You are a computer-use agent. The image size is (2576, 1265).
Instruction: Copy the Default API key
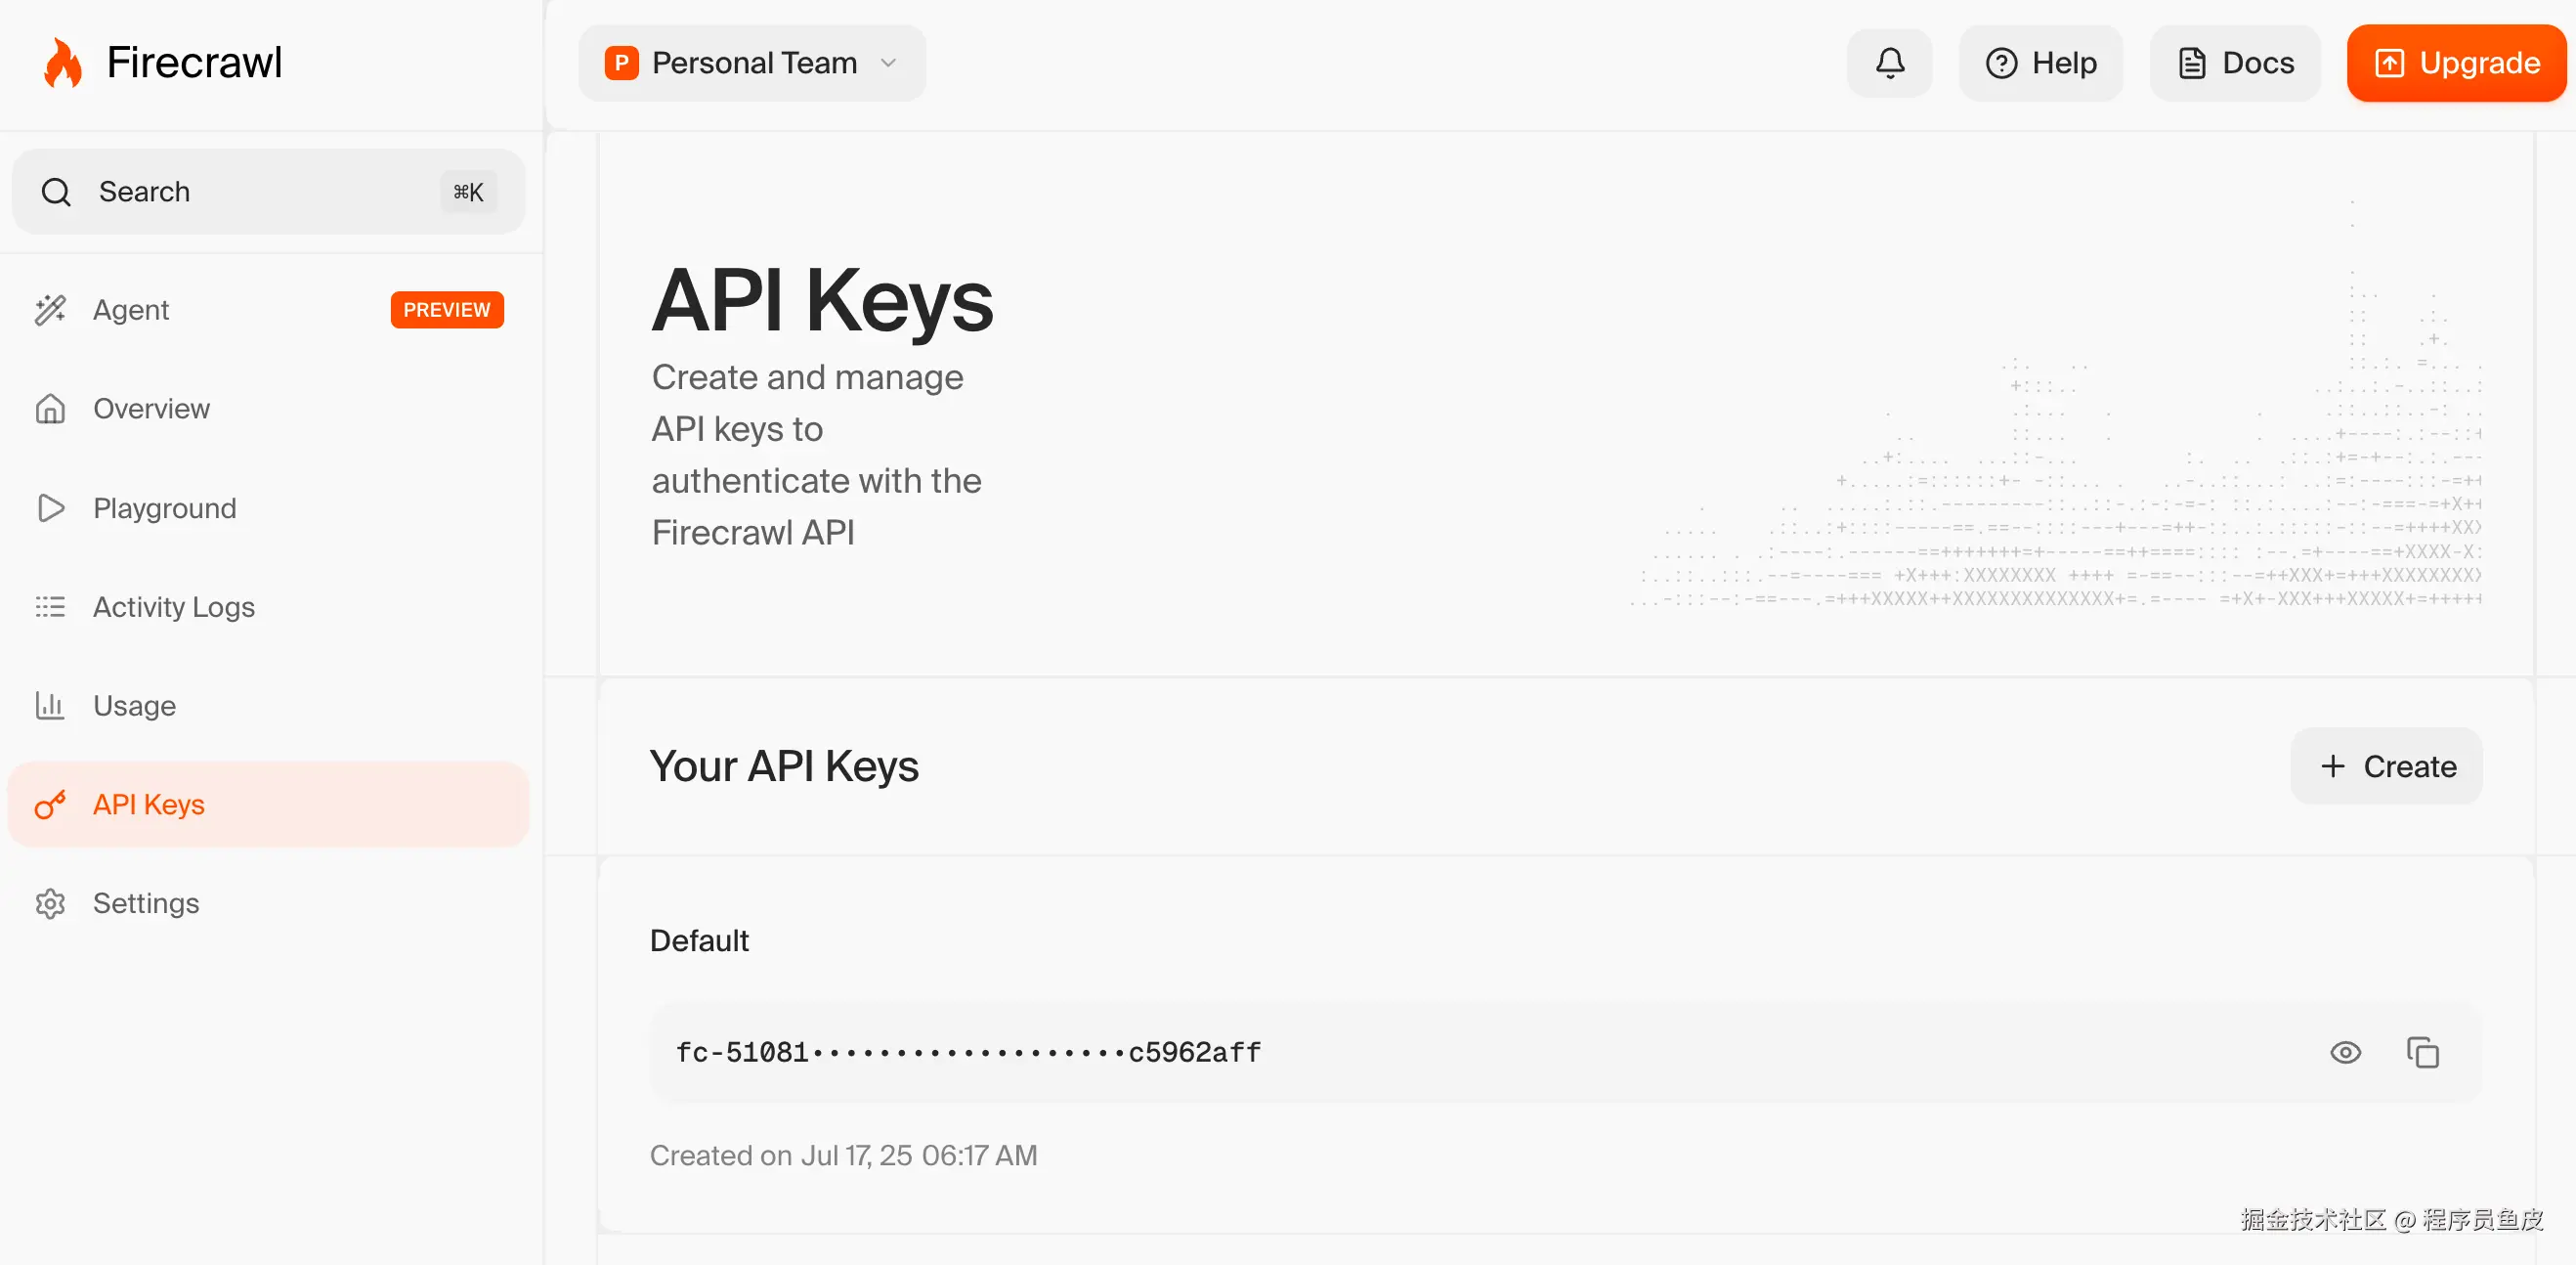pos(2422,1053)
